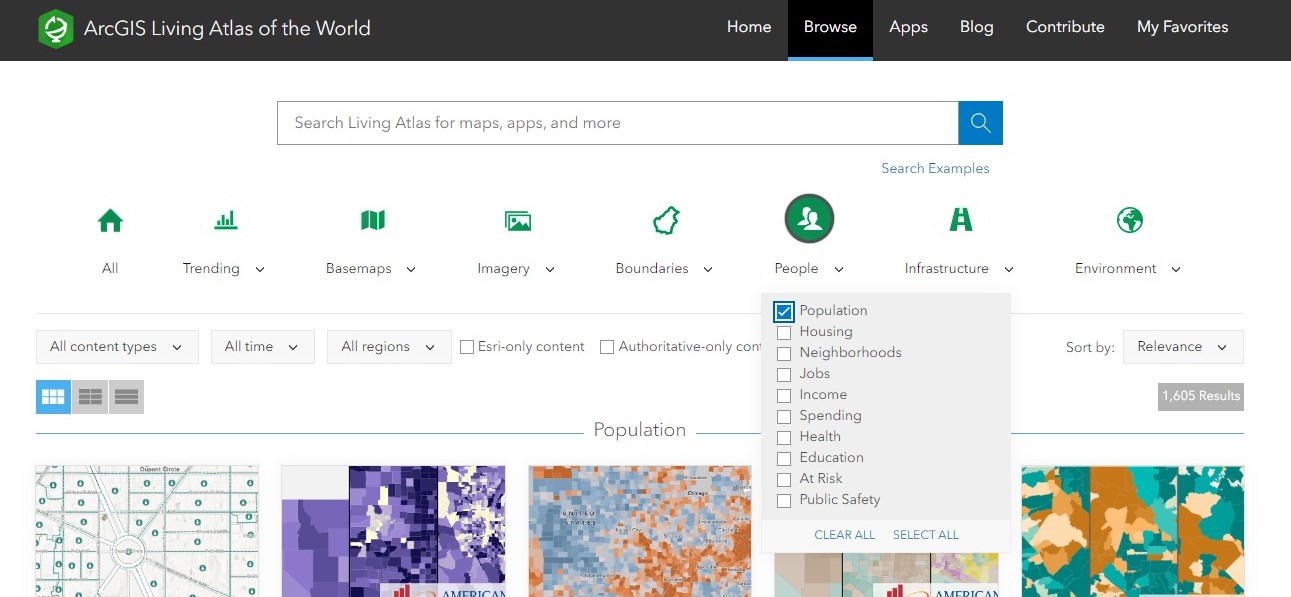Switch to list view layout
The width and height of the screenshot is (1291, 597).
pyautogui.click(x=90, y=397)
